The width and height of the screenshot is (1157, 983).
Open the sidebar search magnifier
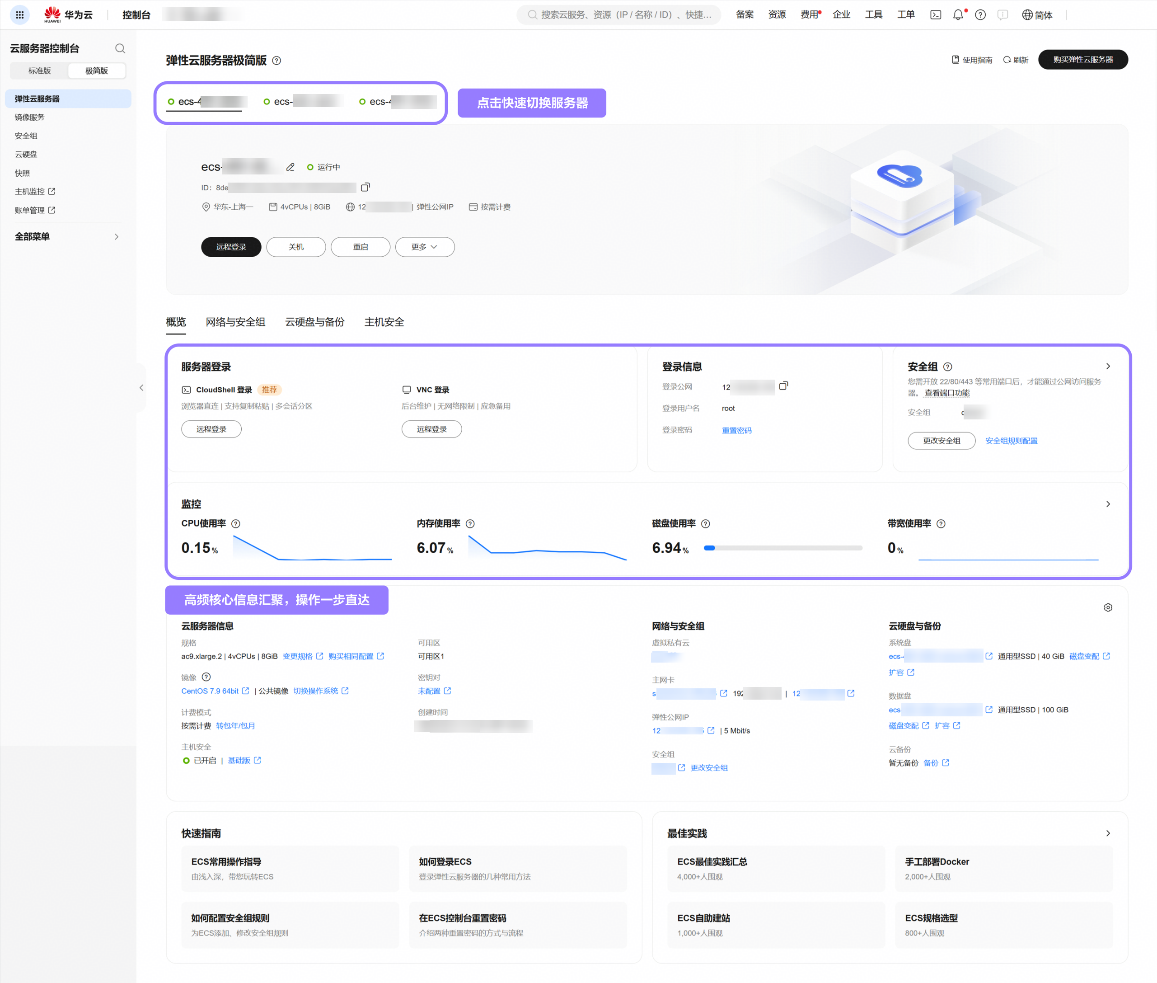(120, 49)
